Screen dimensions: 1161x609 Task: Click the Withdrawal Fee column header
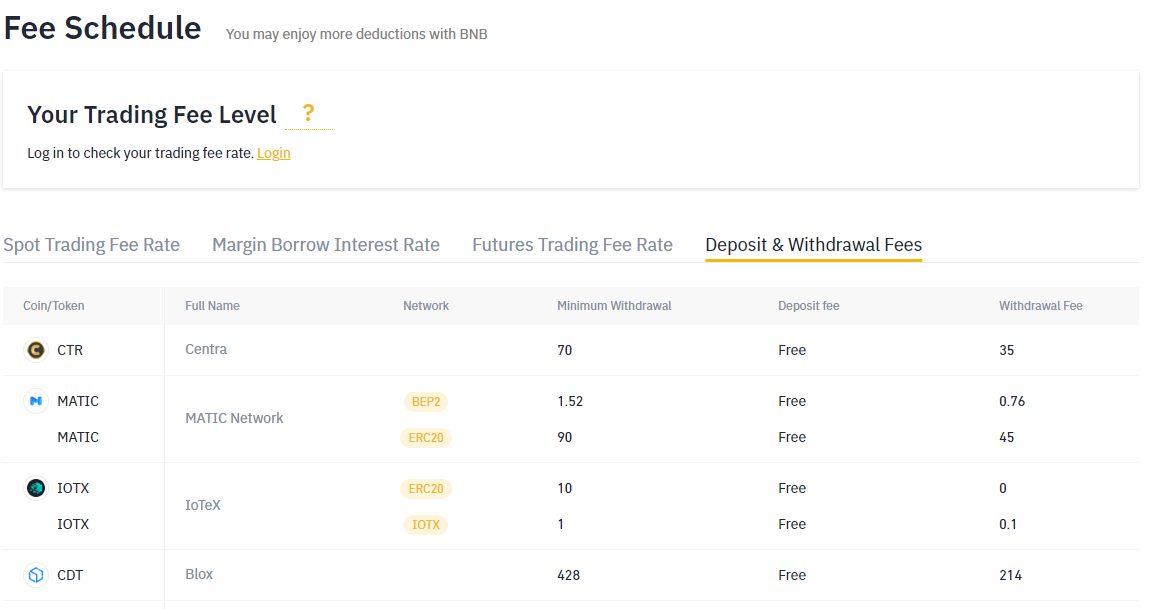1040,306
